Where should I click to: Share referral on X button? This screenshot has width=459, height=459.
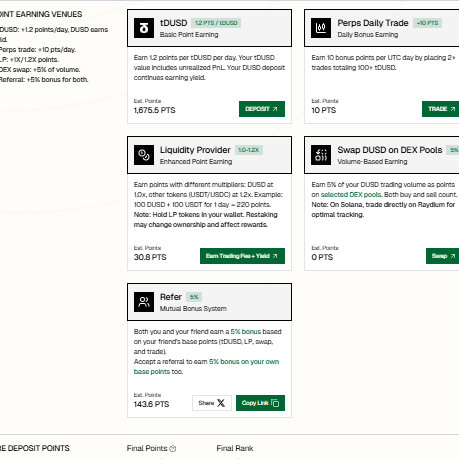point(212,403)
